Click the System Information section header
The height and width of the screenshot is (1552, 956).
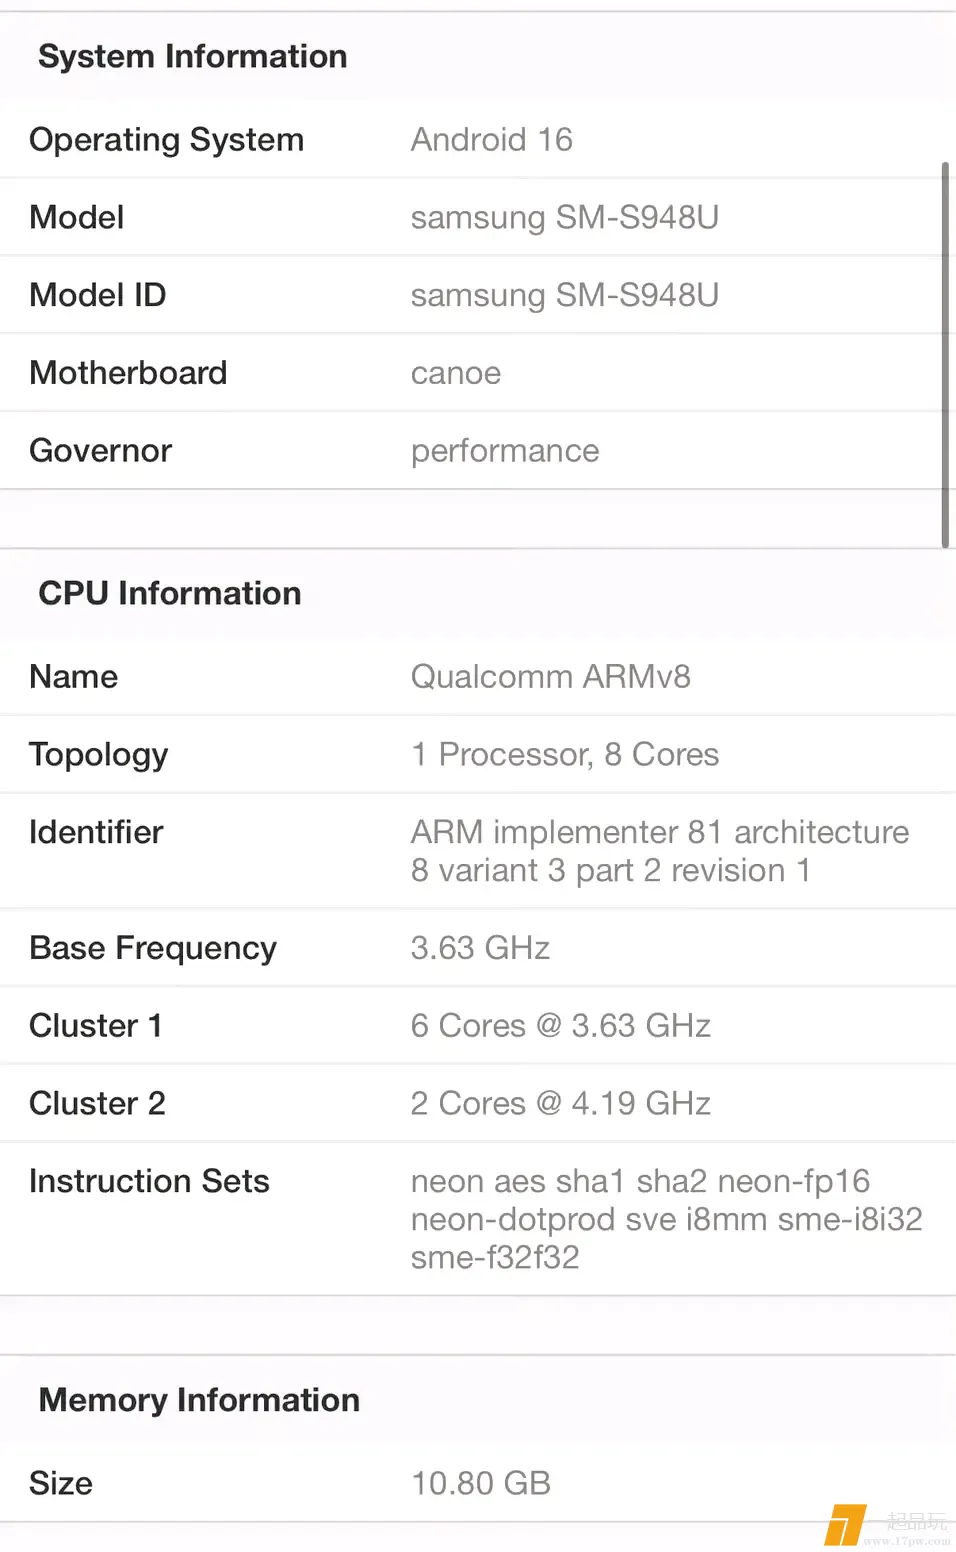coord(192,57)
